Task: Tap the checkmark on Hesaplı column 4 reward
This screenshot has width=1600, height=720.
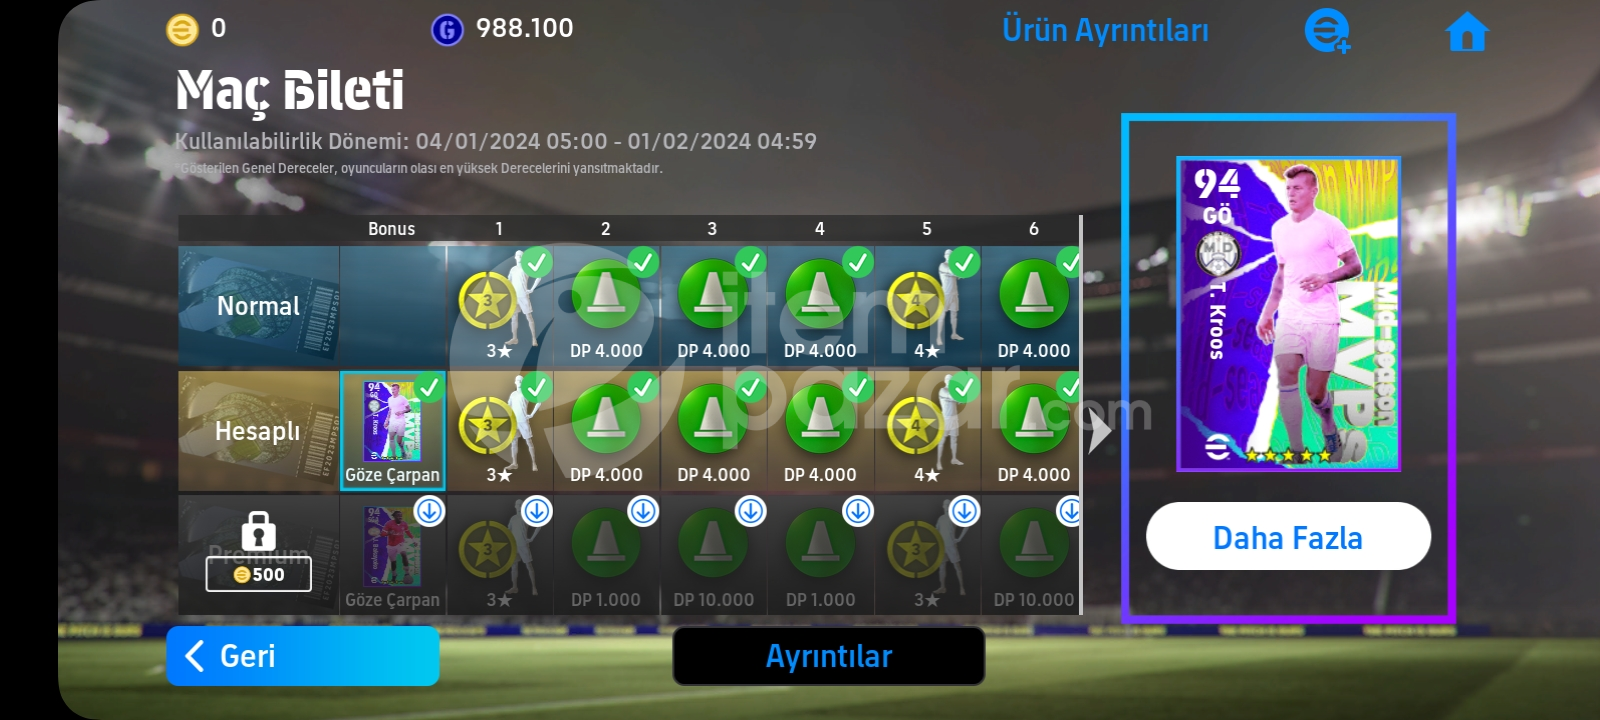Action: 857,388
